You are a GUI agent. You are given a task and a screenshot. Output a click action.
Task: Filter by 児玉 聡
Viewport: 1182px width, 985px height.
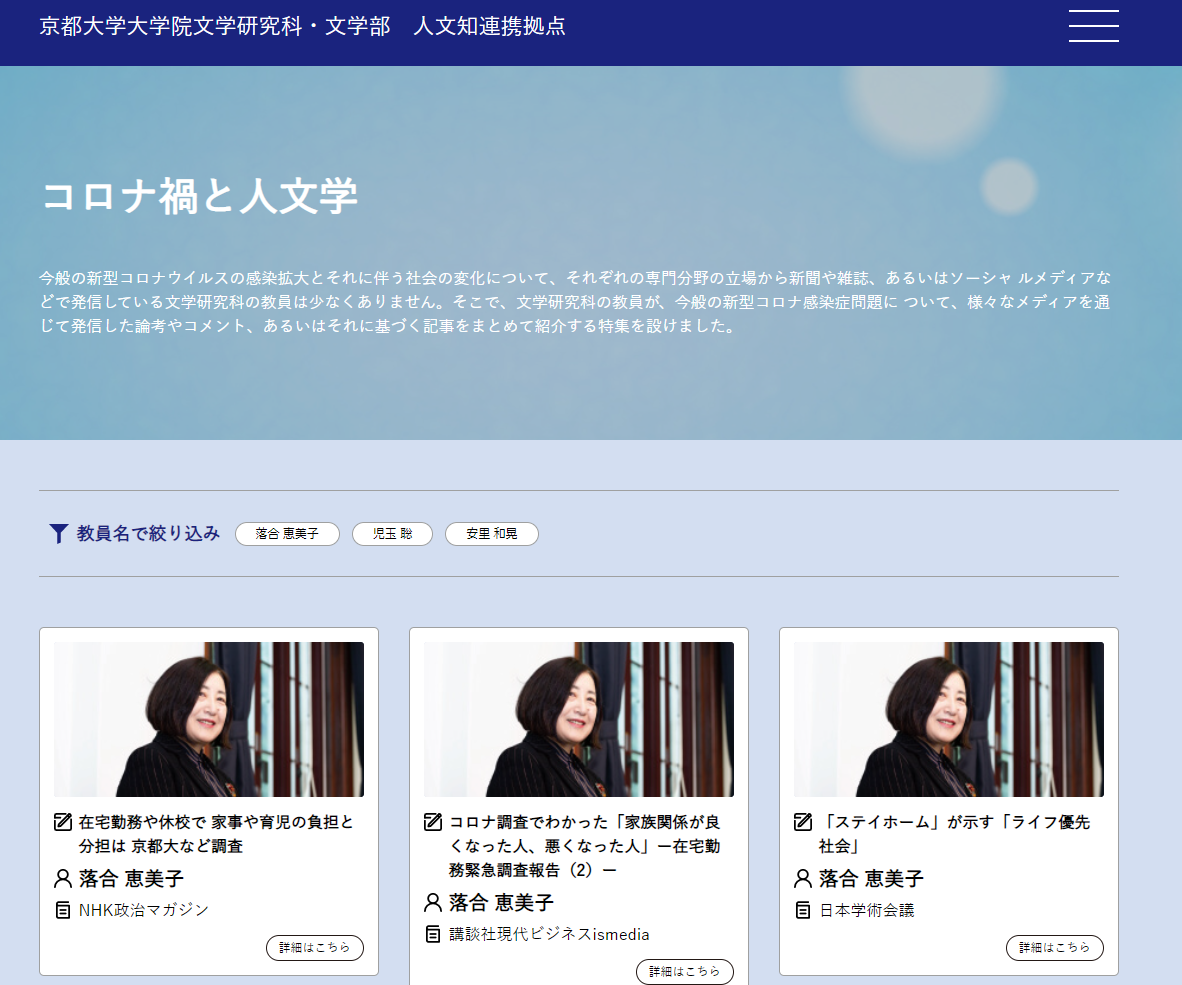392,534
